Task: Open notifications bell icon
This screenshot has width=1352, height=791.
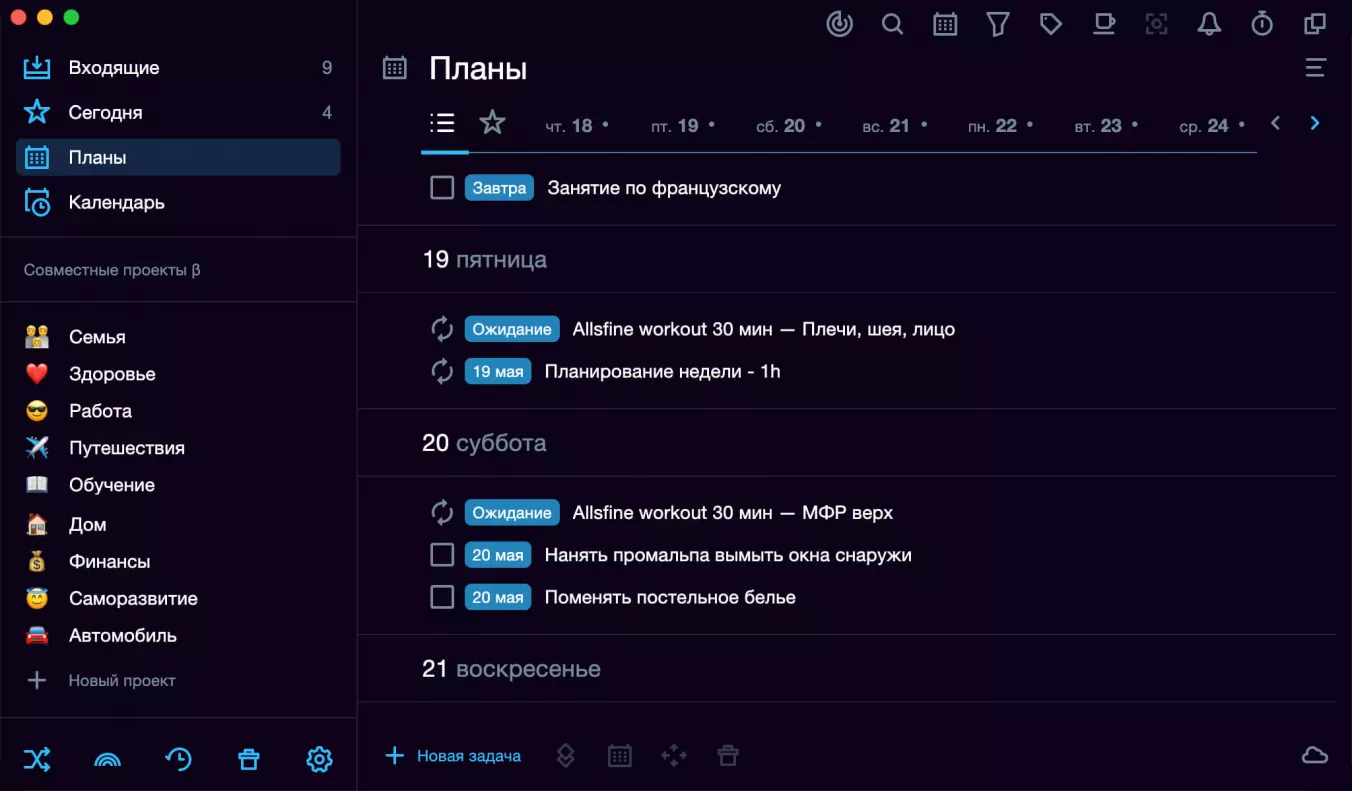Action: pyautogui.click(x=1210, y=24)
